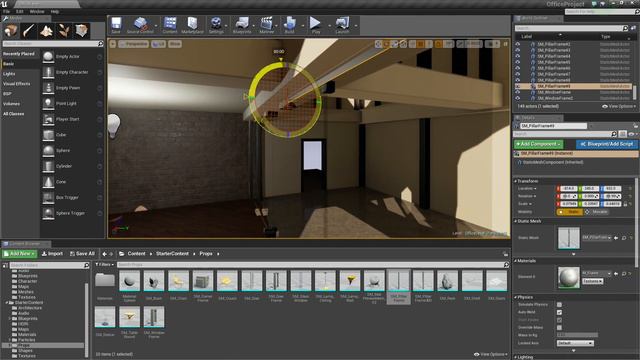The image size is (640, 360).
Task: Click material Element 0 sphere thumbnail
Action: click(569, 278)
